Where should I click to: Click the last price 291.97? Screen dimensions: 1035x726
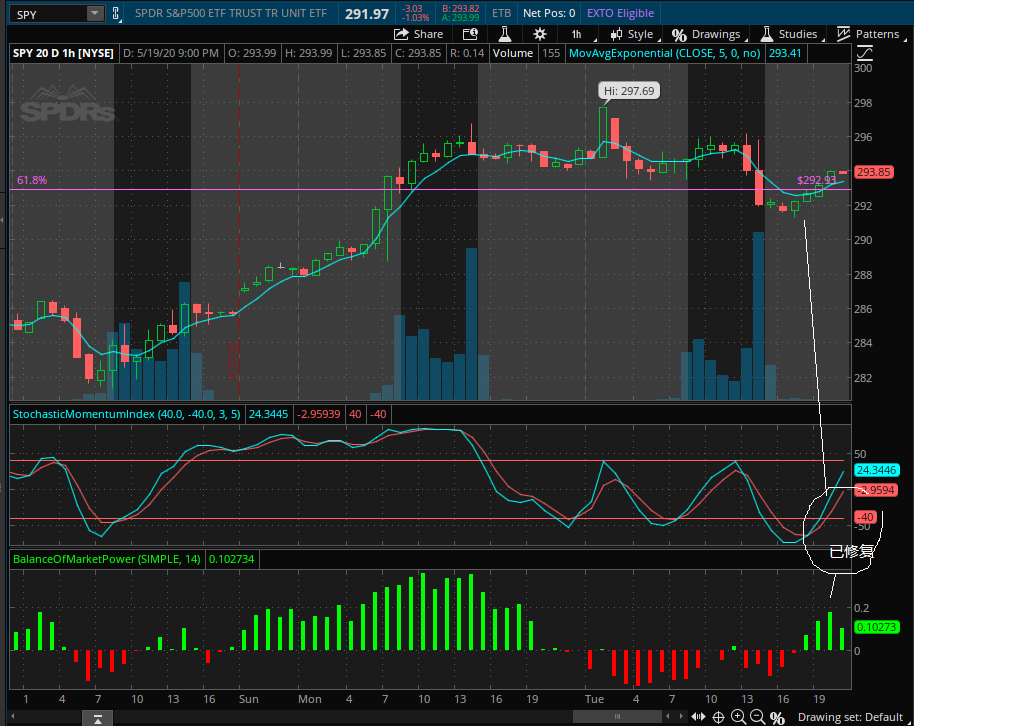click(367, 14)
